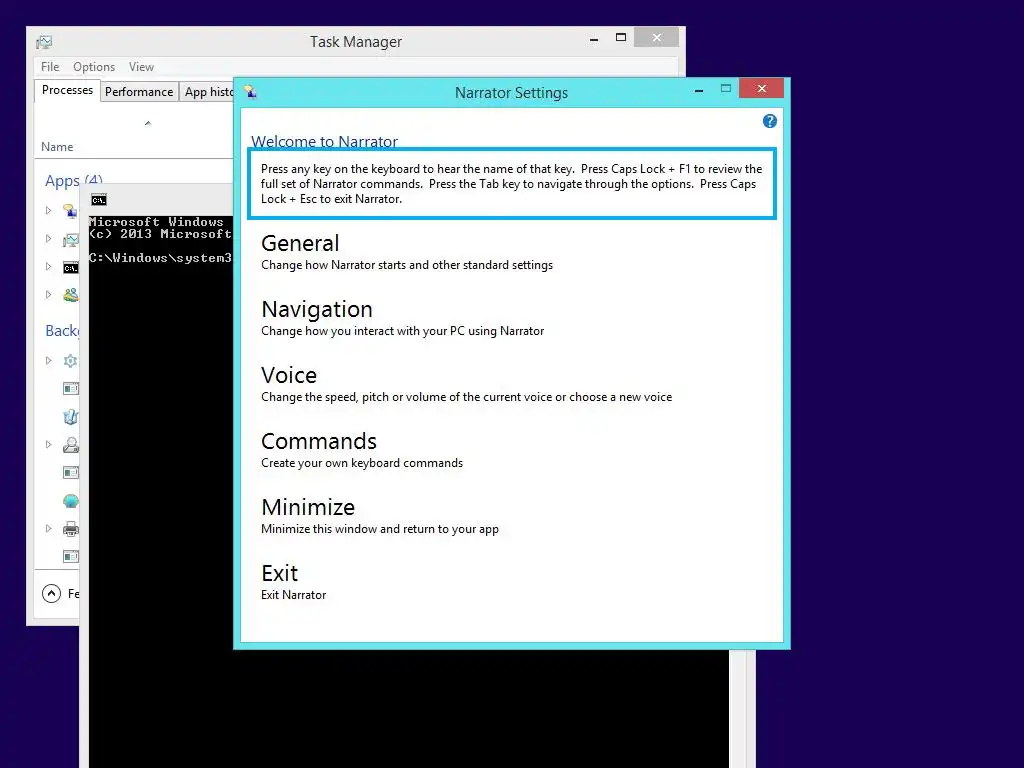1024x768 pixels.
Task: Click Minimize option in Narrator list
Action: pos(379,516)
